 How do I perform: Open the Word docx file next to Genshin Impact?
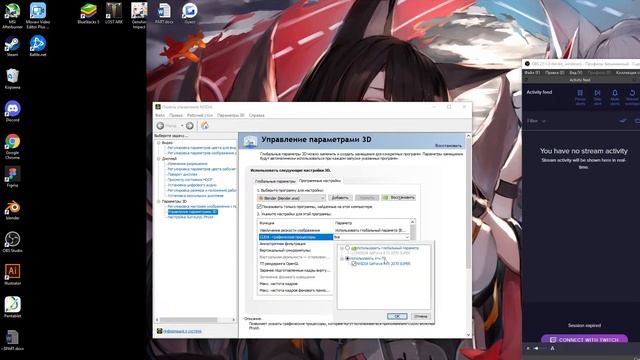[x=164, y=13]
